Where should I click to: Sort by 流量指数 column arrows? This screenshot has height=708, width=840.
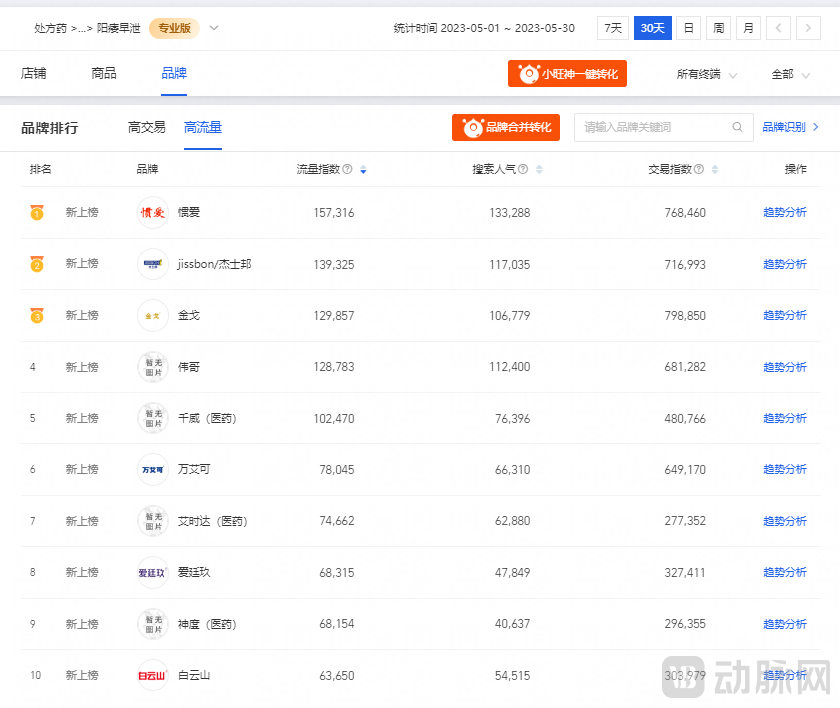pyautogui.click(x=363, y=170)
